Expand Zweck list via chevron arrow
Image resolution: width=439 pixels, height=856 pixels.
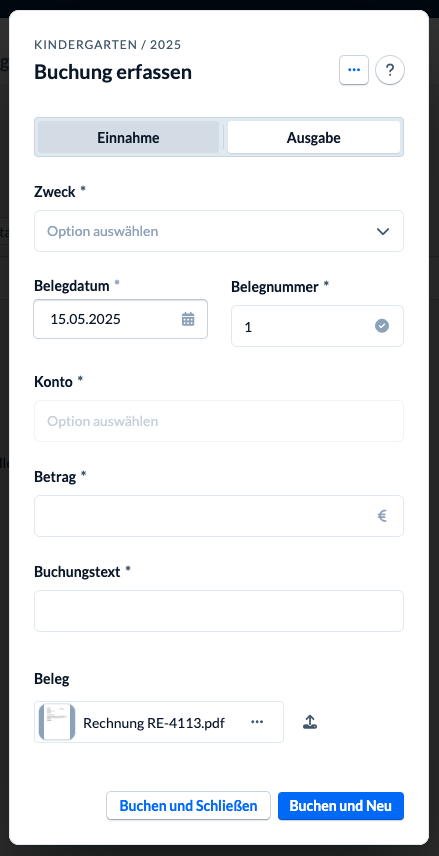[x=383, y=231]
